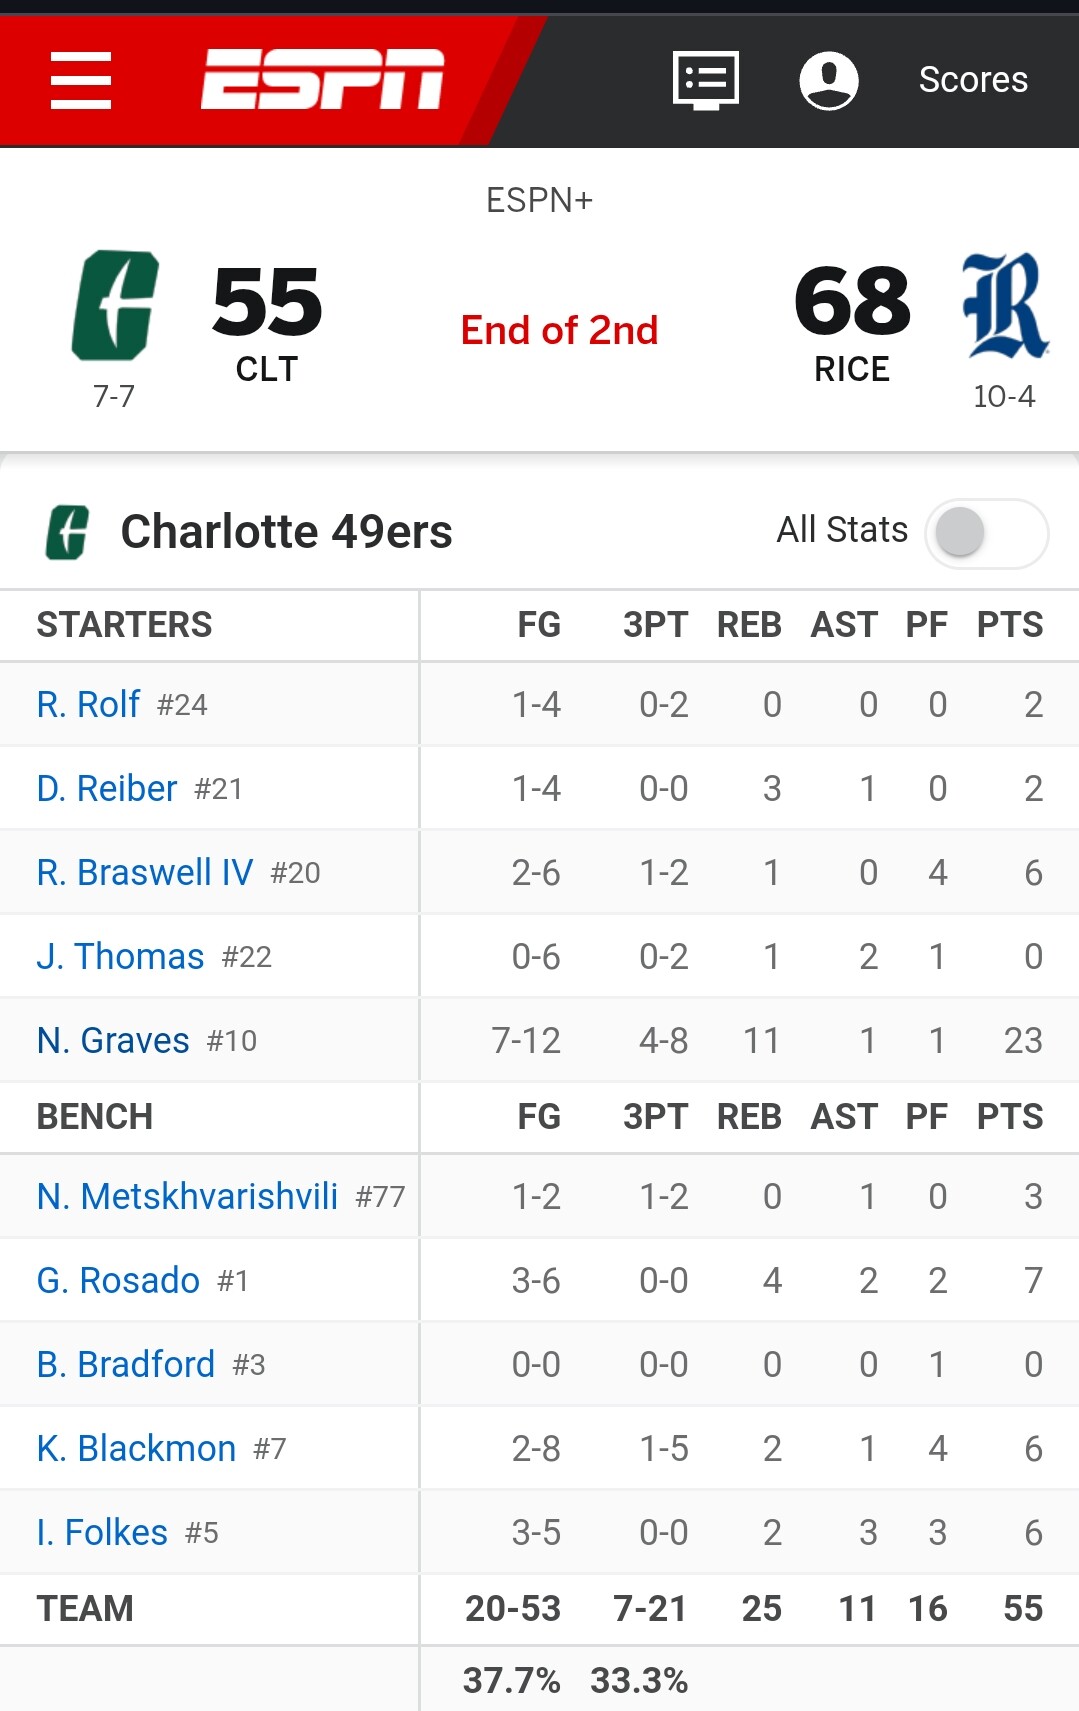
Task: Tap small Charlotte logo in team header
Action: [x=67, y=532]
